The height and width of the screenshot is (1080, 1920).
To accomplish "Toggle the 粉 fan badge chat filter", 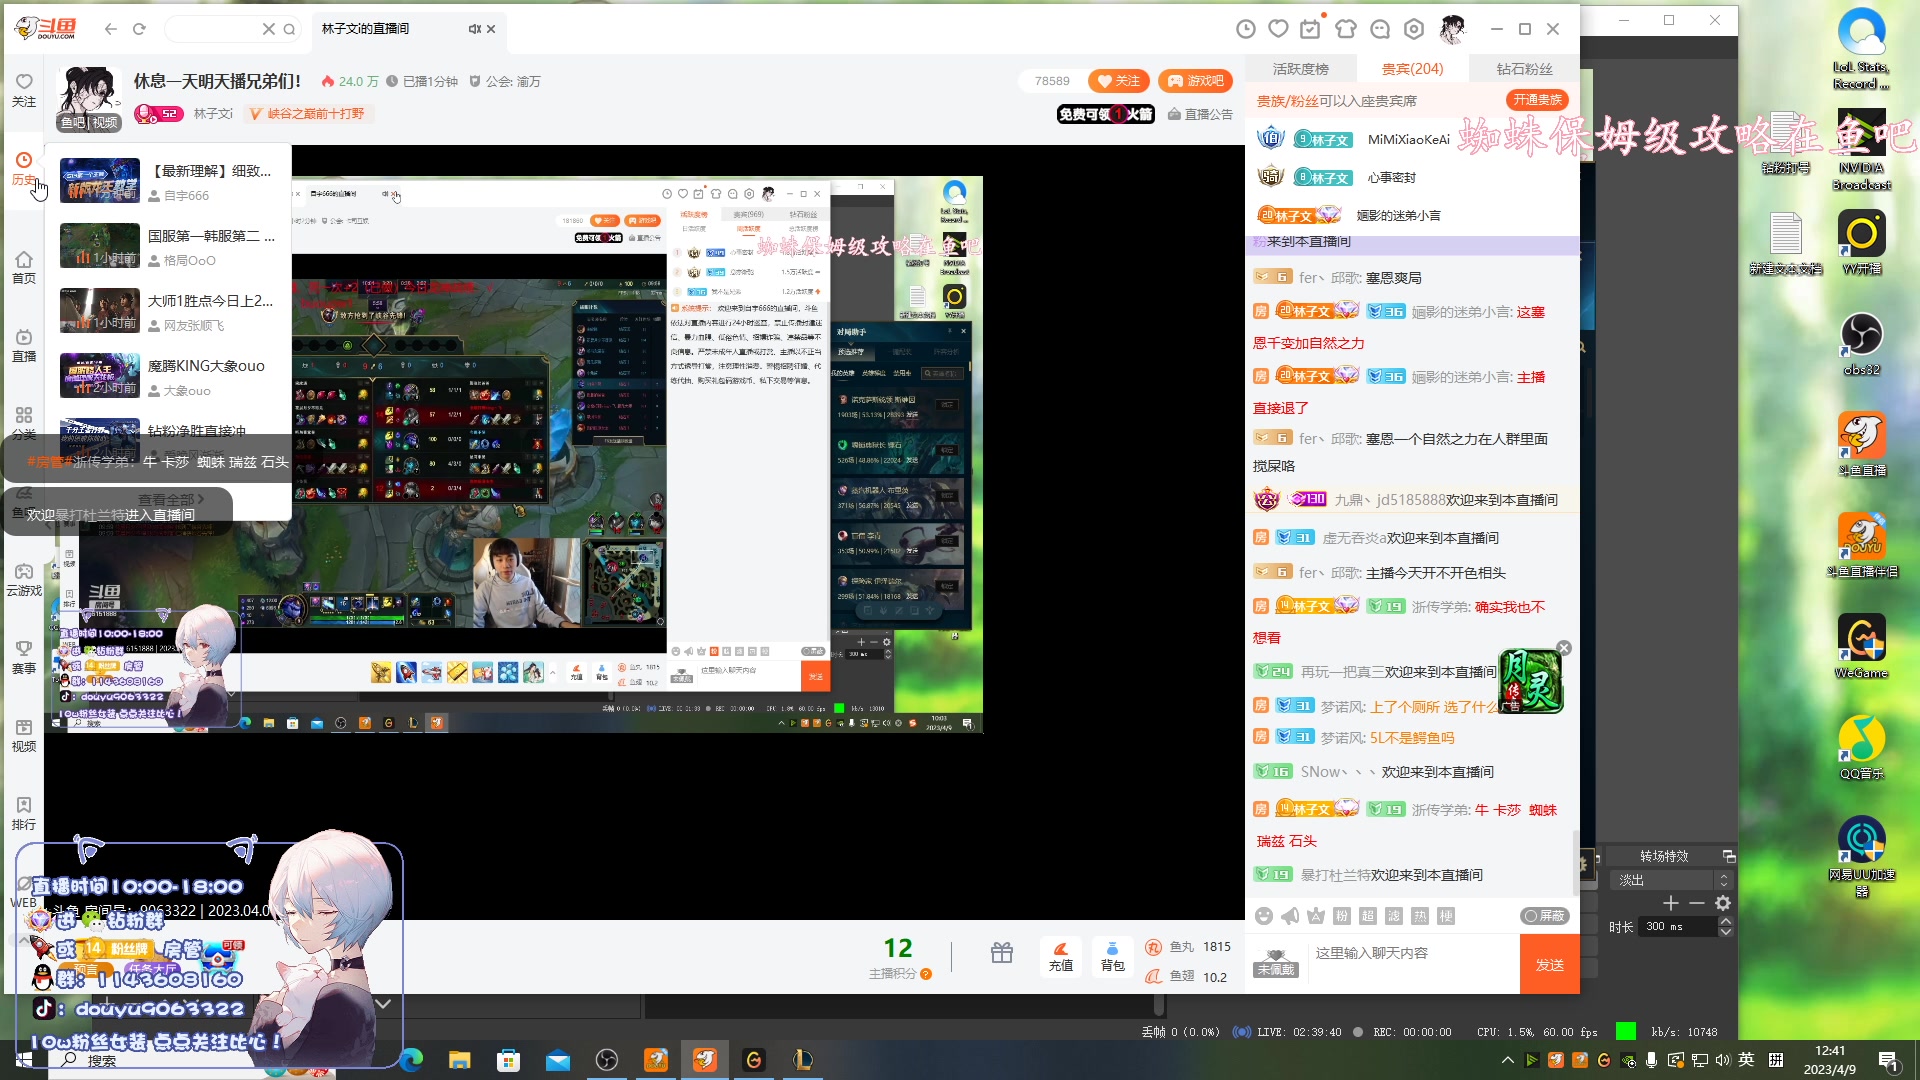I will [x=1340, y=915].
